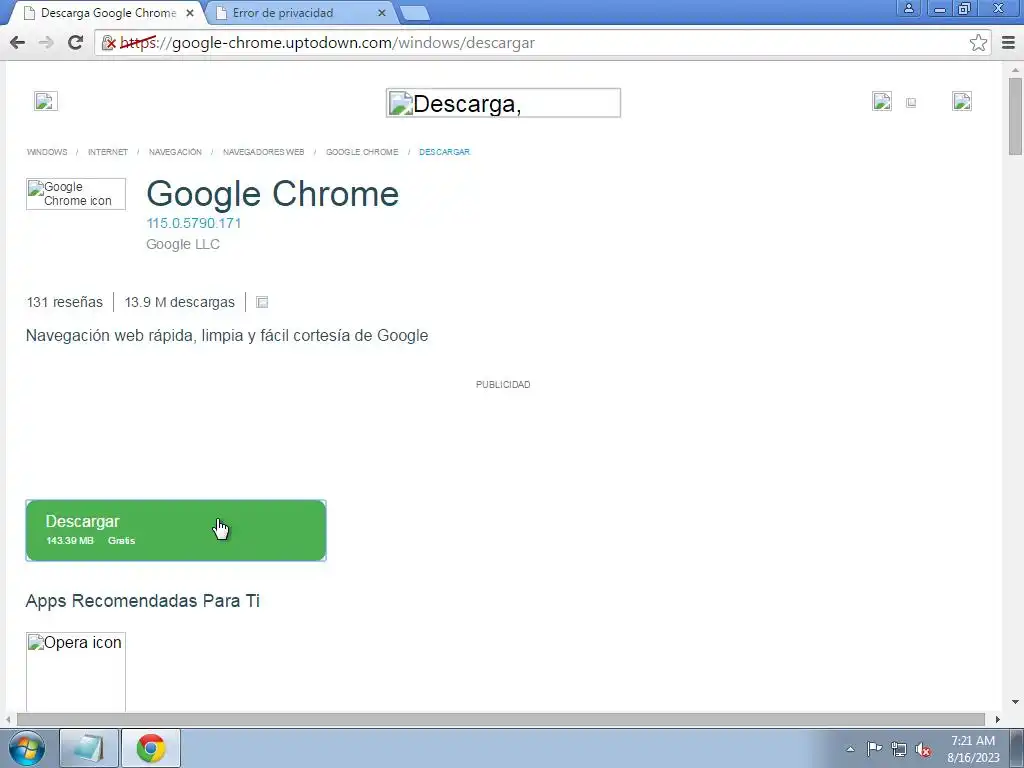Image resolution: width=1024 pixels, height=768 pixels.
Task: Click the small icon after 13.9 M descargas
Action: (x=262, y=302)
